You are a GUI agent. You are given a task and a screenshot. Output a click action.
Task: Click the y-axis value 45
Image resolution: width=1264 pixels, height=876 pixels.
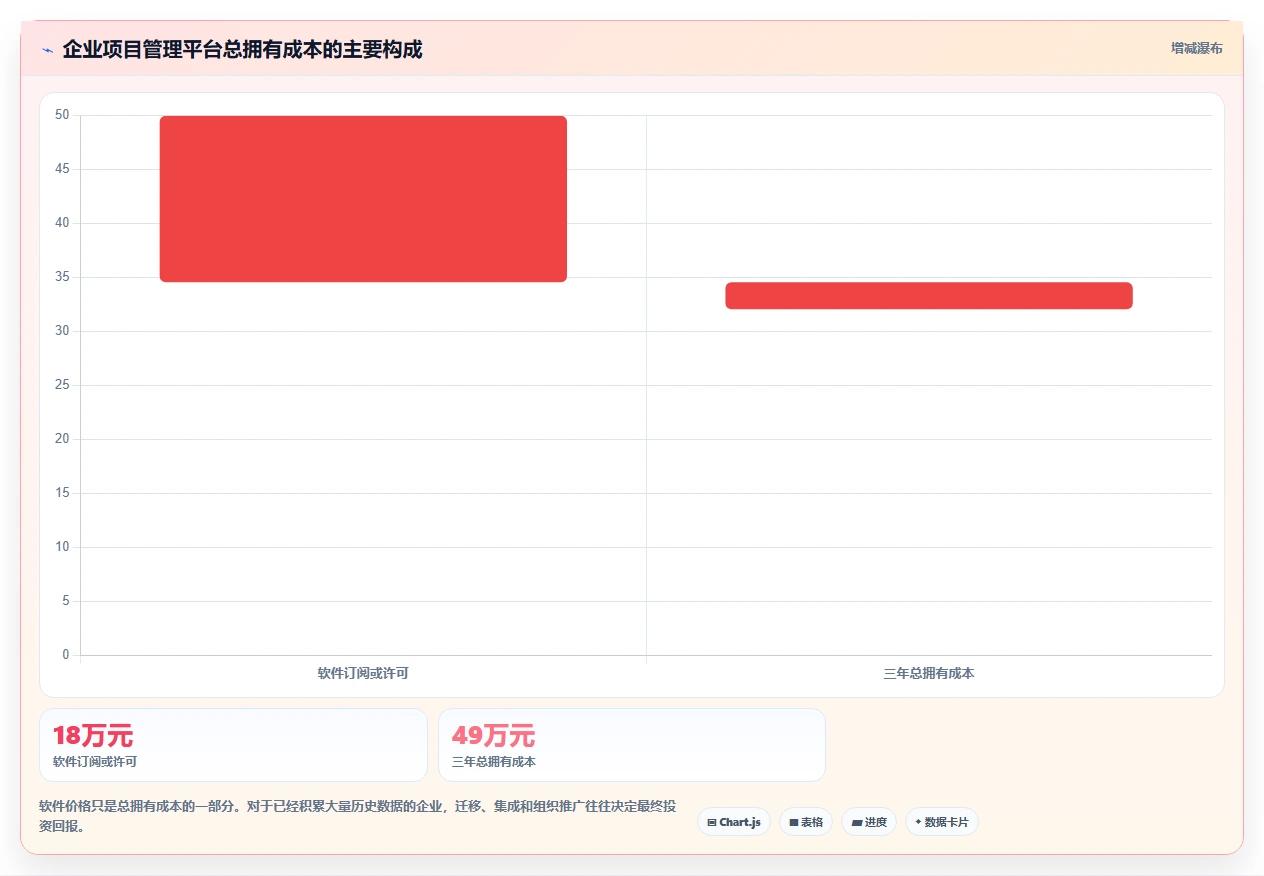click(x=62, y=169)
